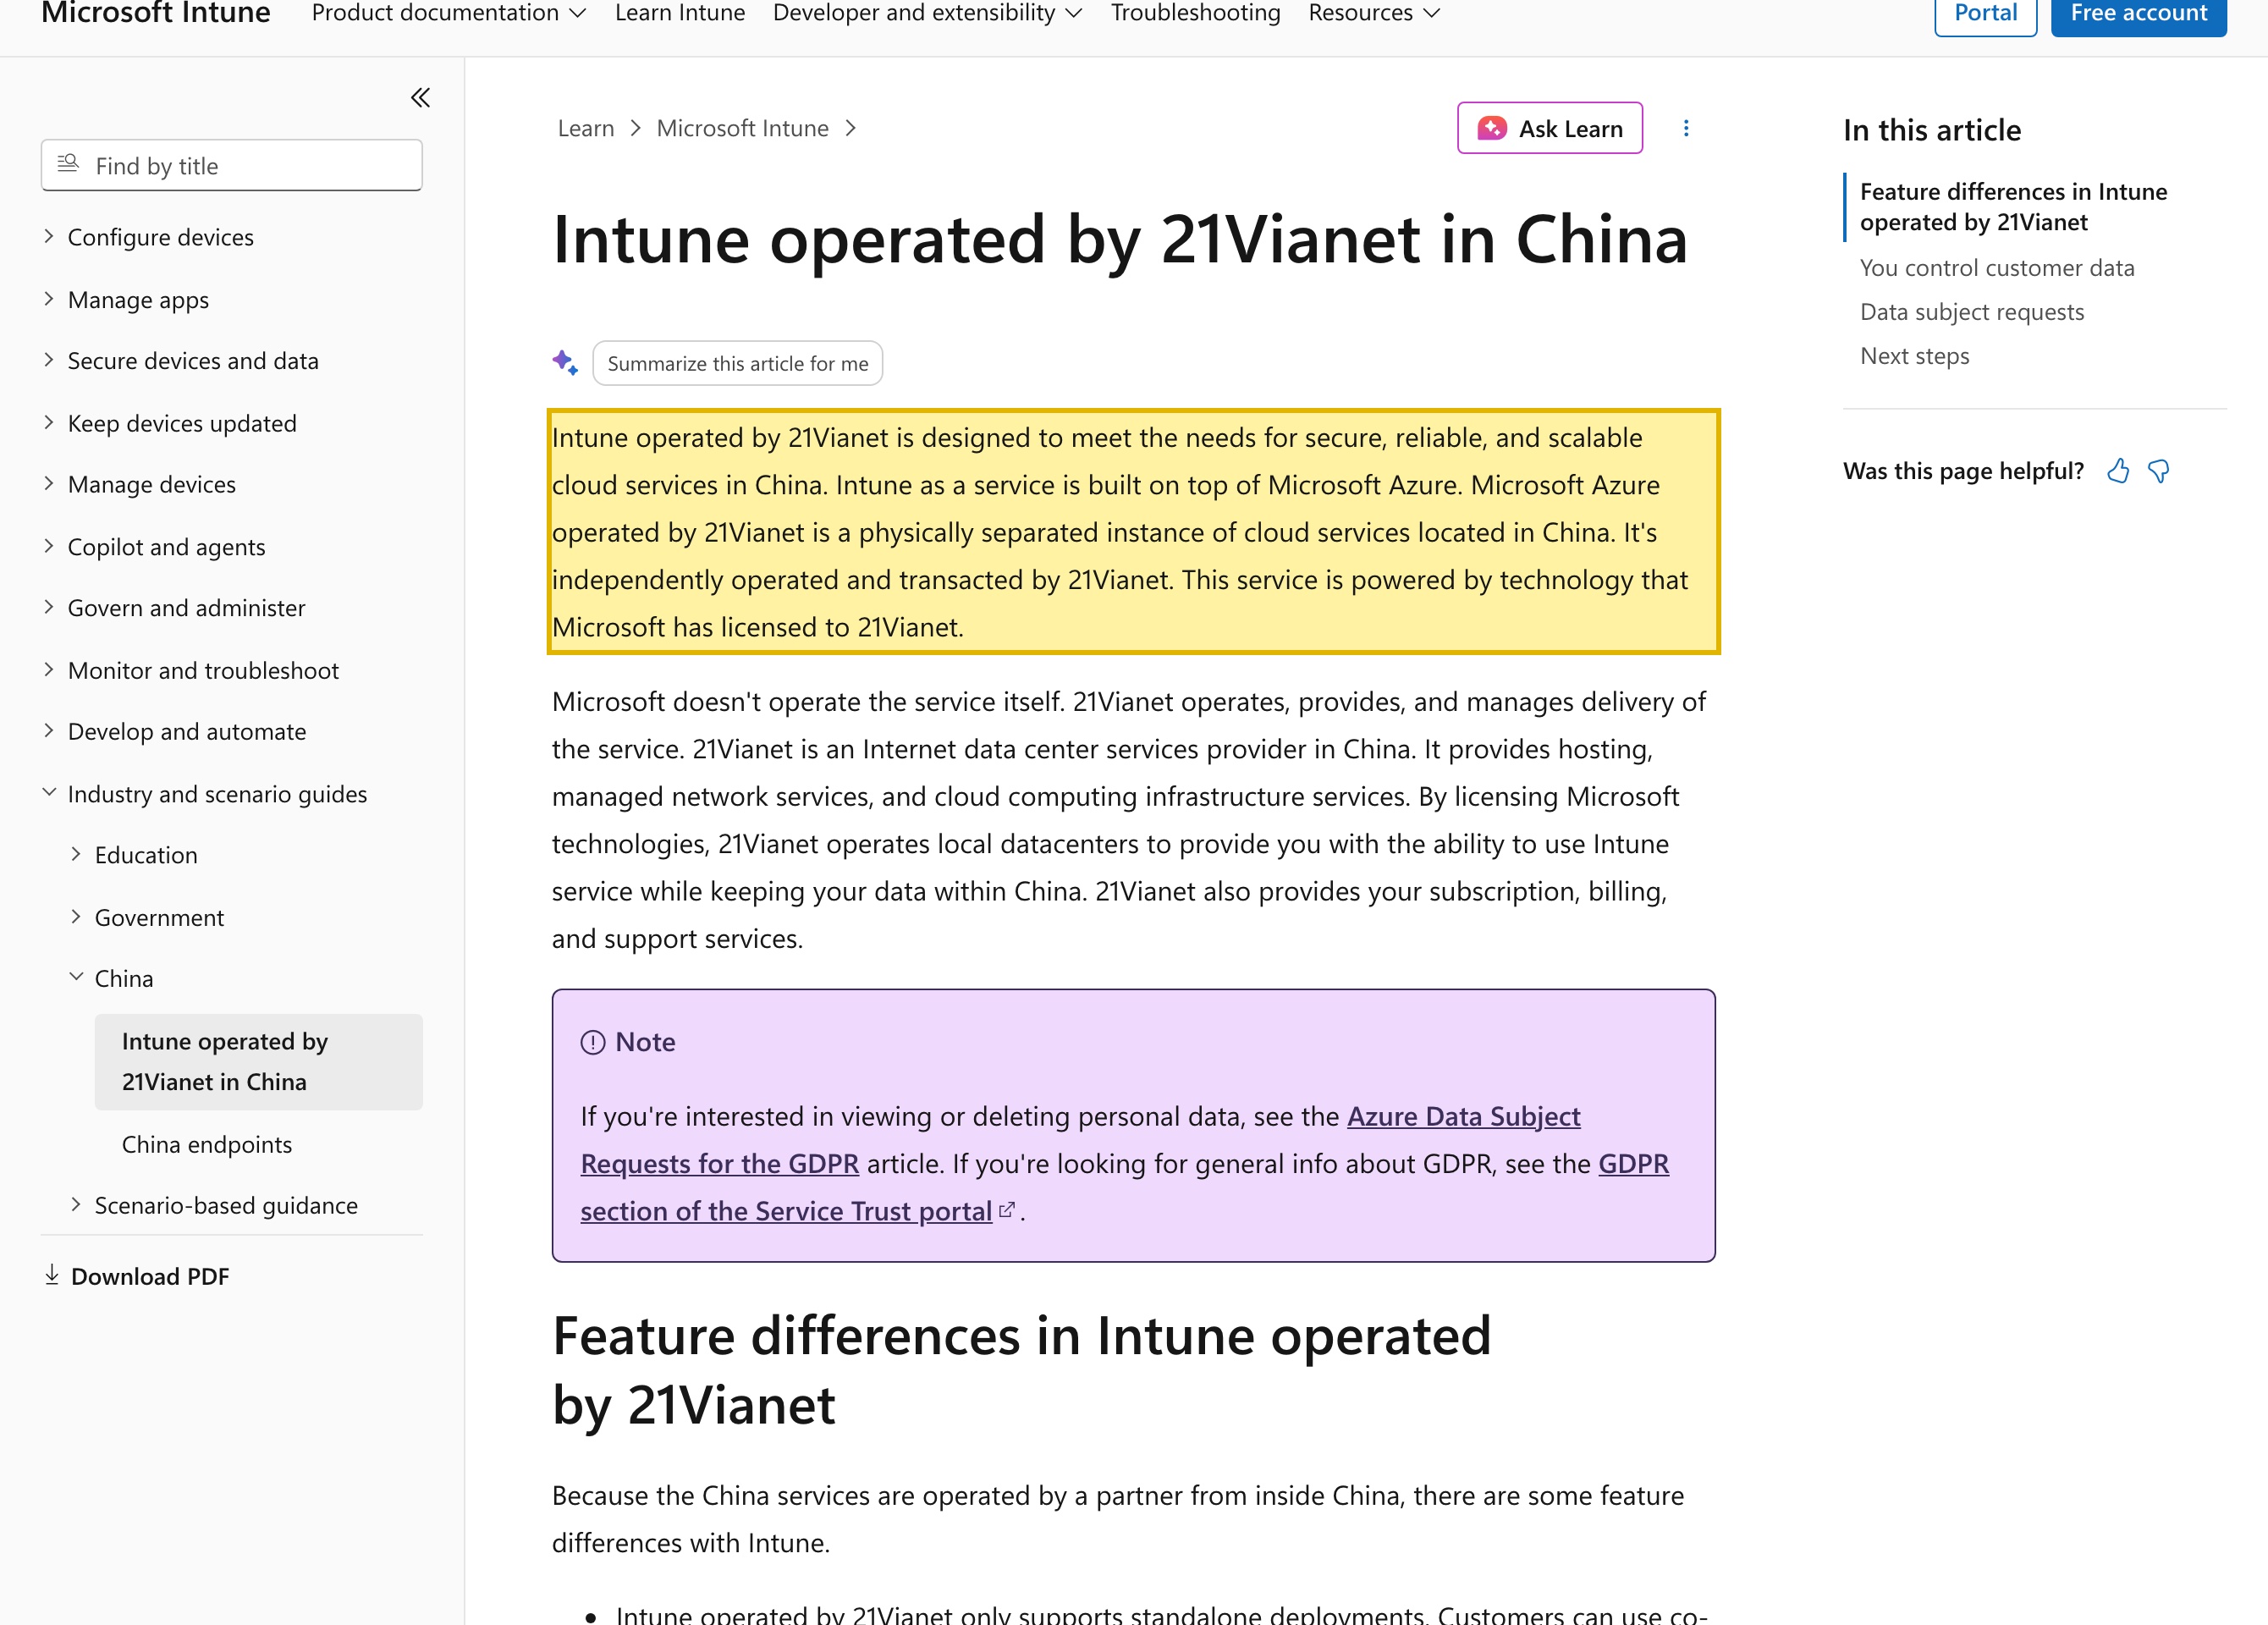Viewport: 2268px width, 1625px height.
Task: Open the China endpoints page
Action: click(207, 1144)
